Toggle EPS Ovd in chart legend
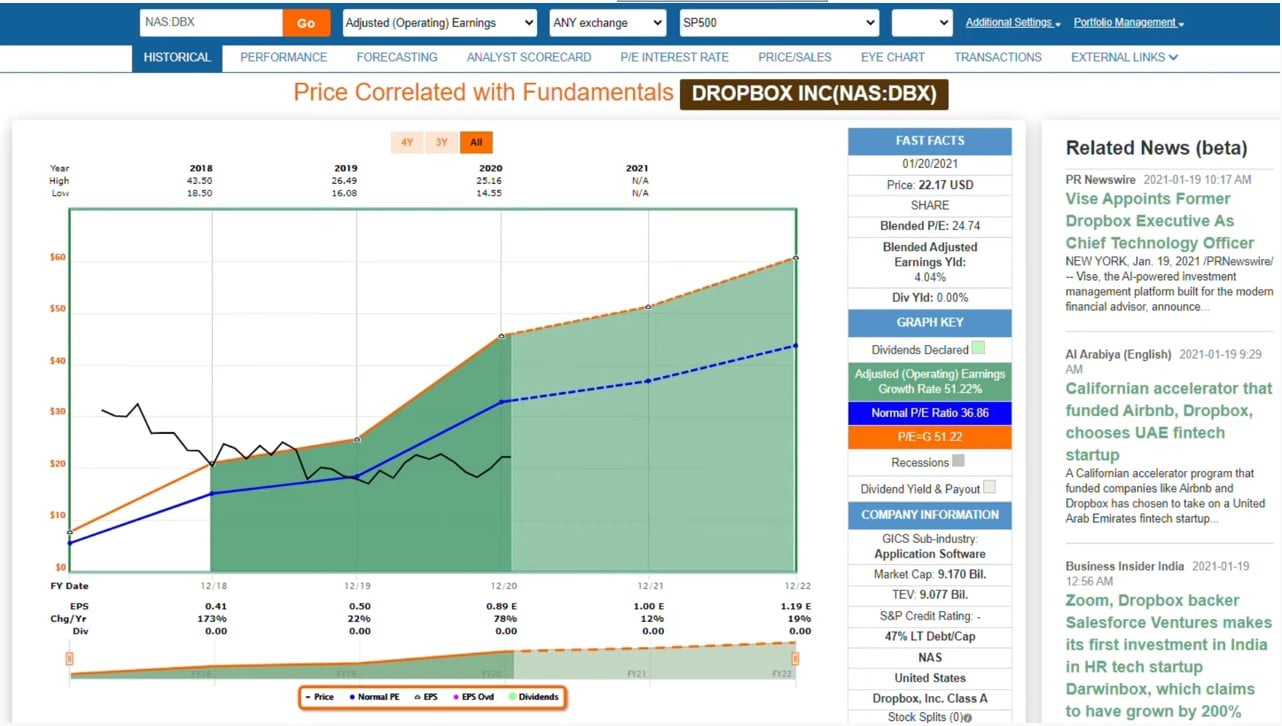Image resolution: width=1282 pixels, height=726 pixels. pos(475,697)
